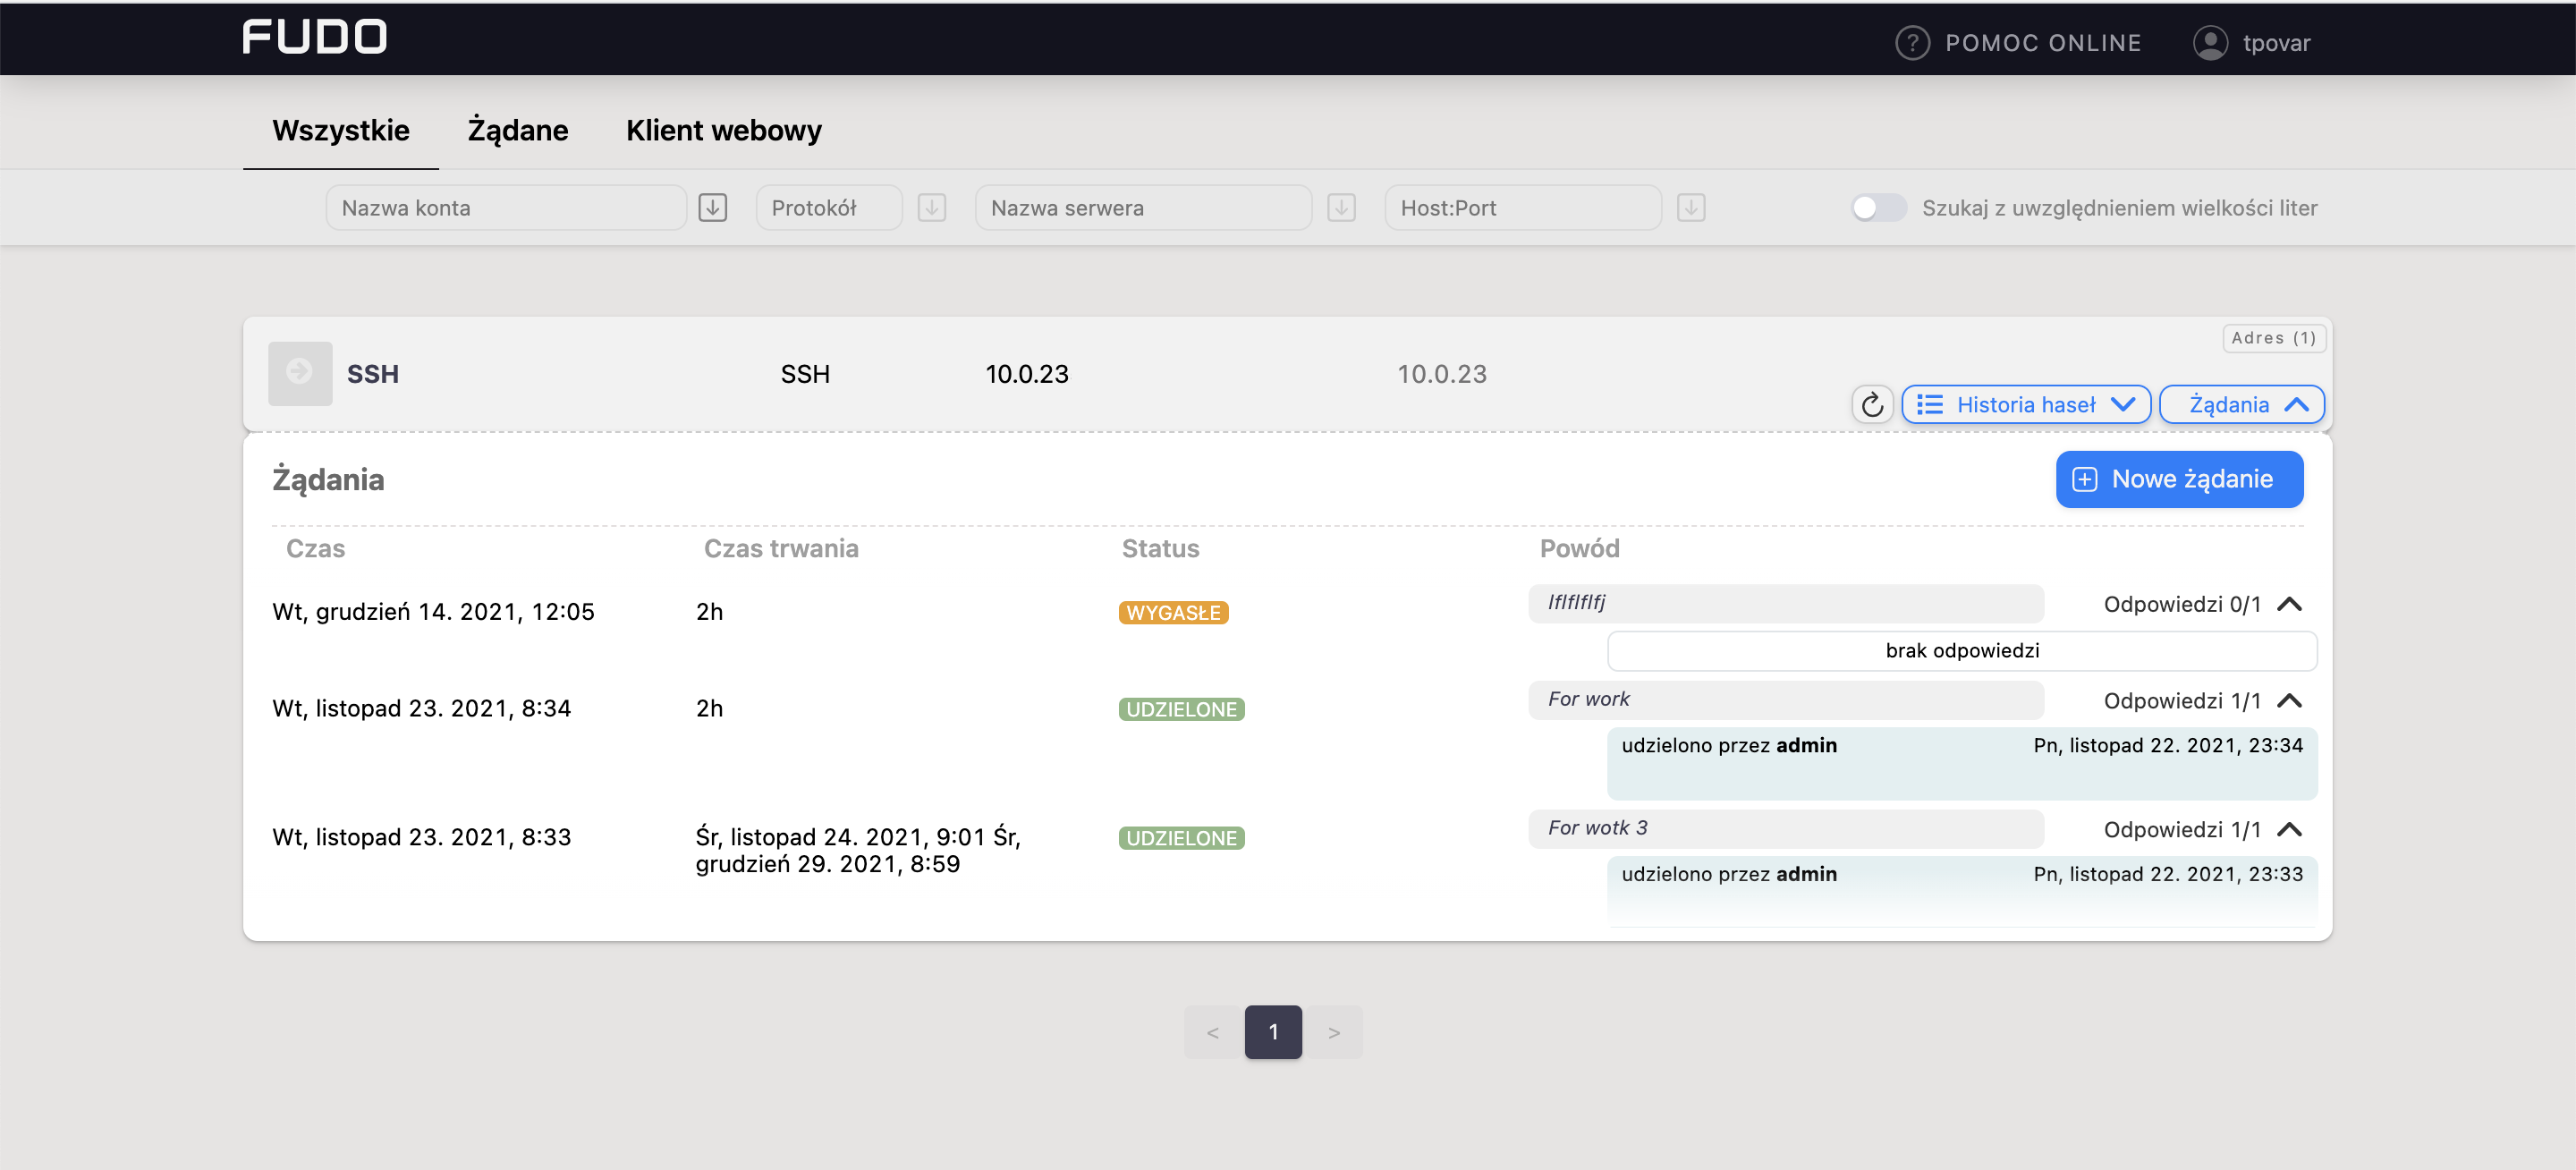Click the Nazwa serwera filter field
This screenshot has height=1170, width=2576.
click(x=1142, y=208)
